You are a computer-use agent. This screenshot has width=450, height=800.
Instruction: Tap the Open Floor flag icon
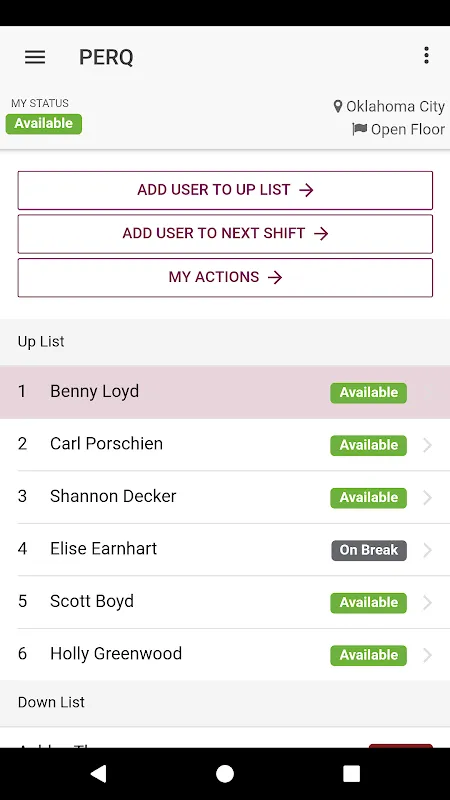[x=360, y=129]
